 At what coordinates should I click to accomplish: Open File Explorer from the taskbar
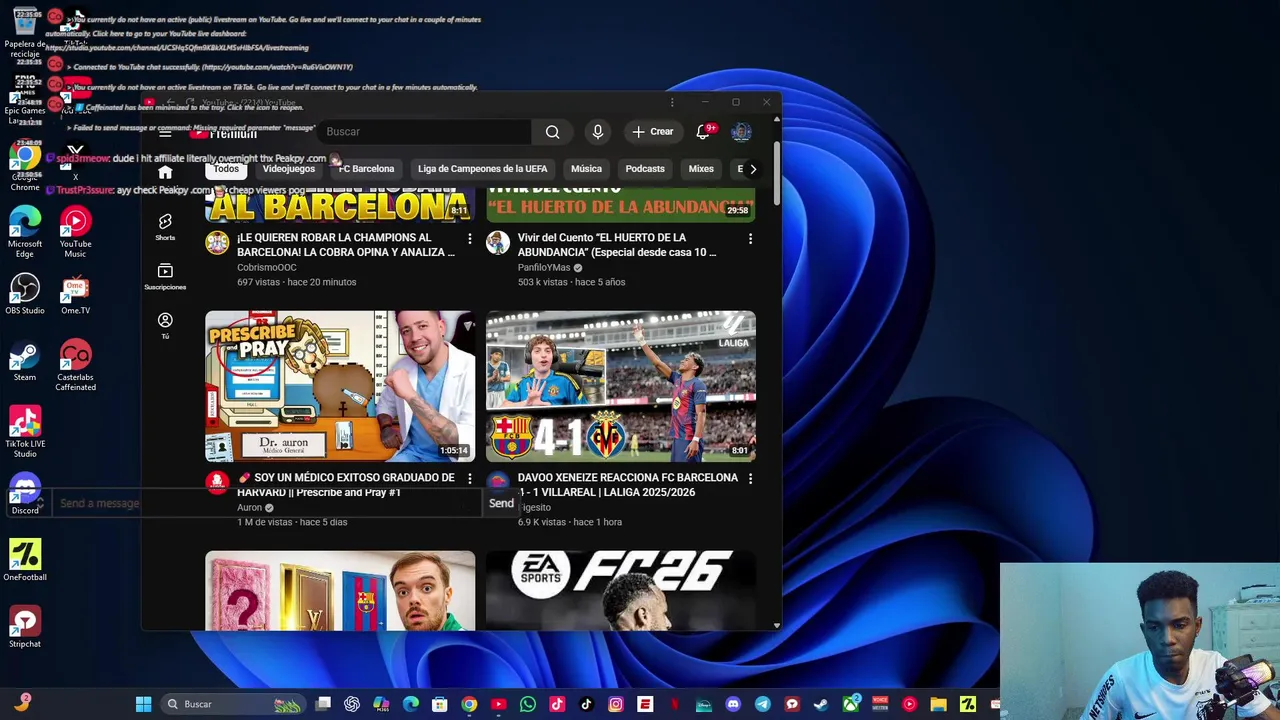point(938,704)
